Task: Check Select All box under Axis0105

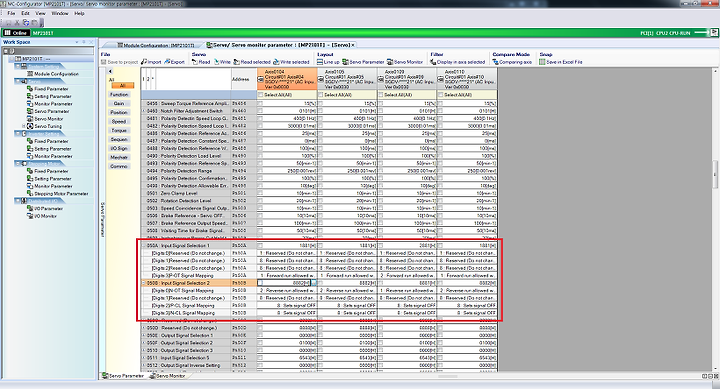Action: coord(321,95)
